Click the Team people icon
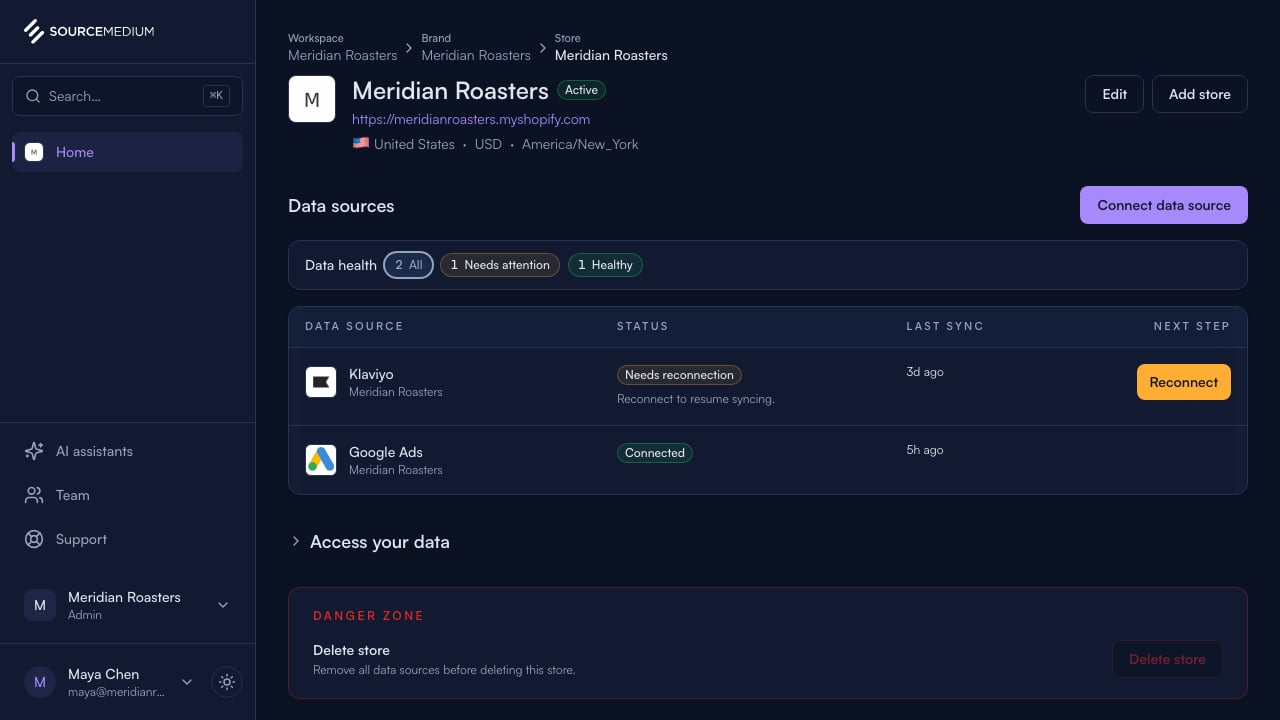 34,495
